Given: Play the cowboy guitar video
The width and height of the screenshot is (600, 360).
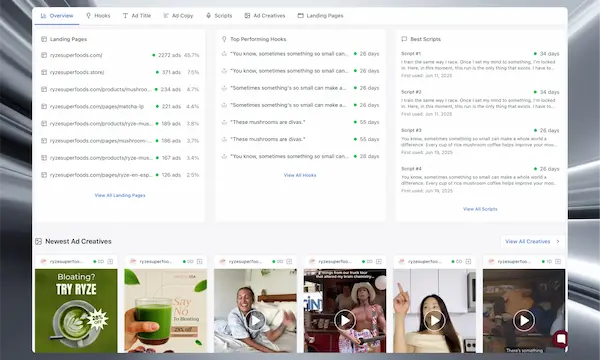Looking at the screenshot, I should point(345,320).
